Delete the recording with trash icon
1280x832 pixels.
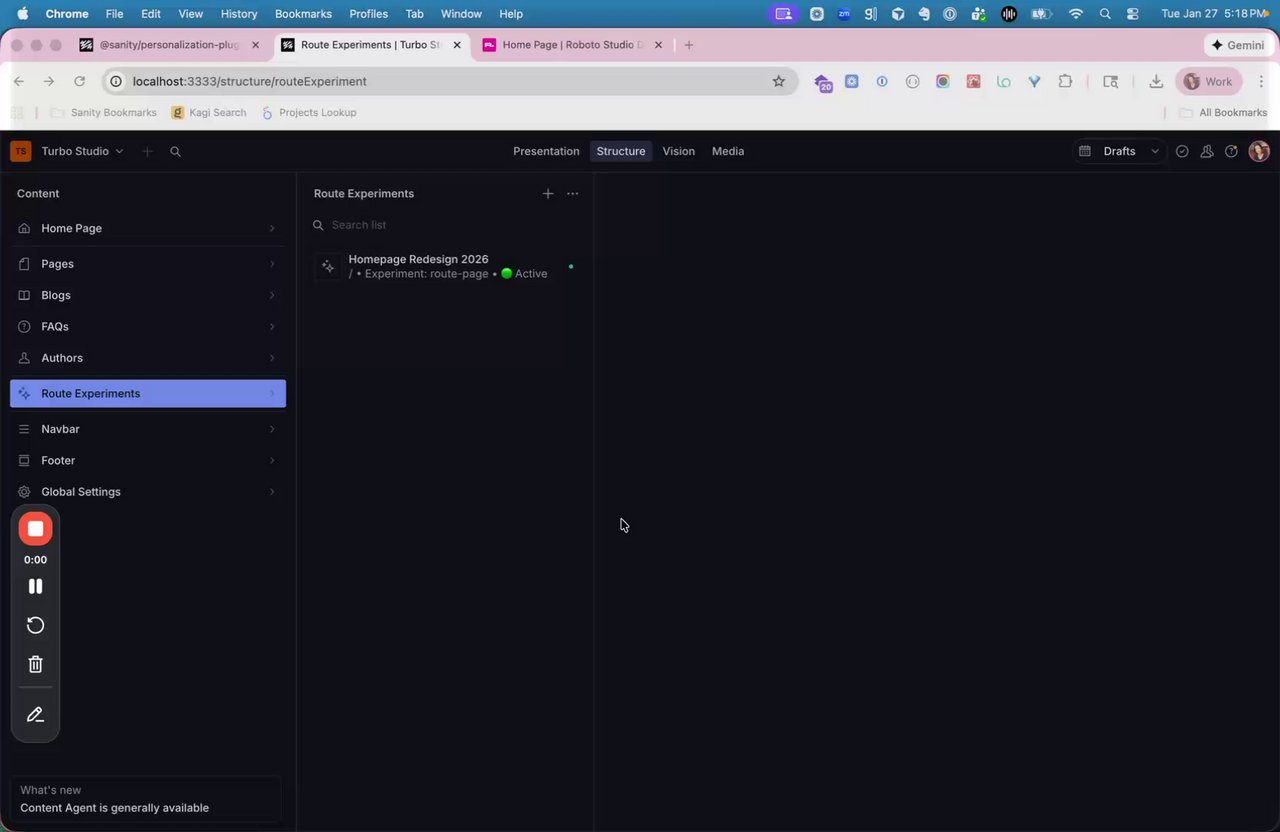35,664
